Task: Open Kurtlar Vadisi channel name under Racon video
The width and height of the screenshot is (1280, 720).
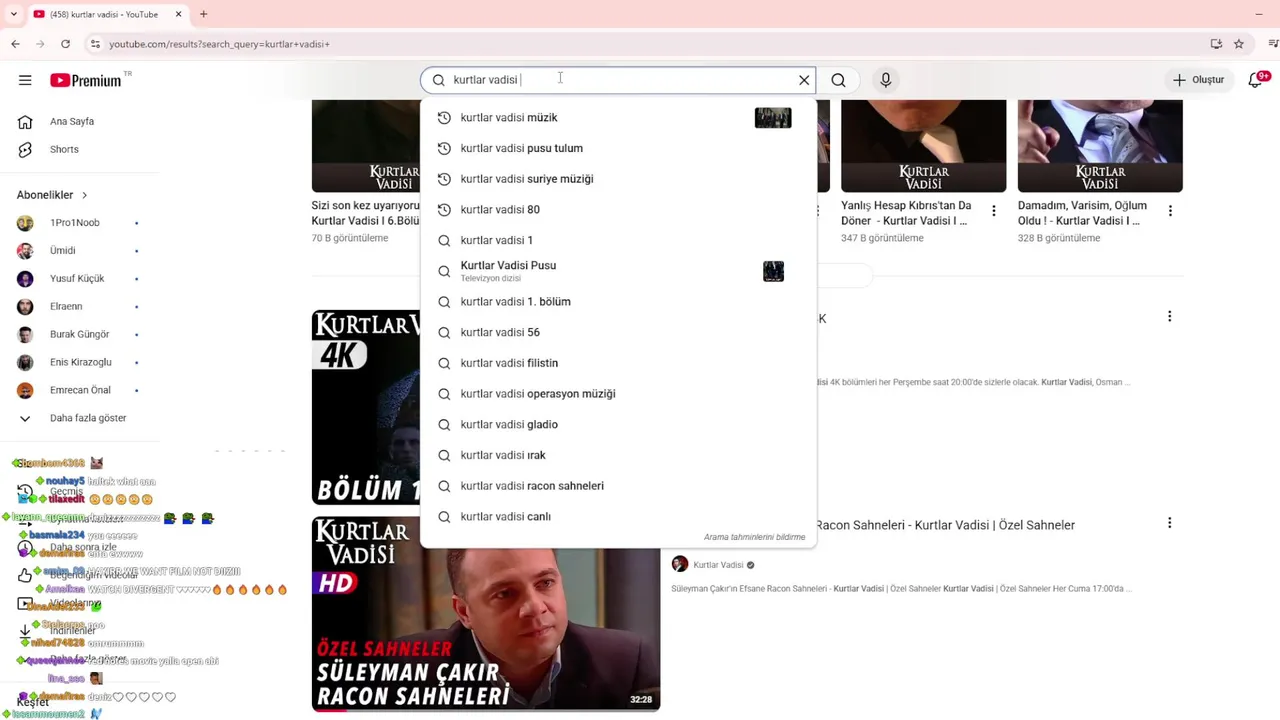Action: [719, 565]
